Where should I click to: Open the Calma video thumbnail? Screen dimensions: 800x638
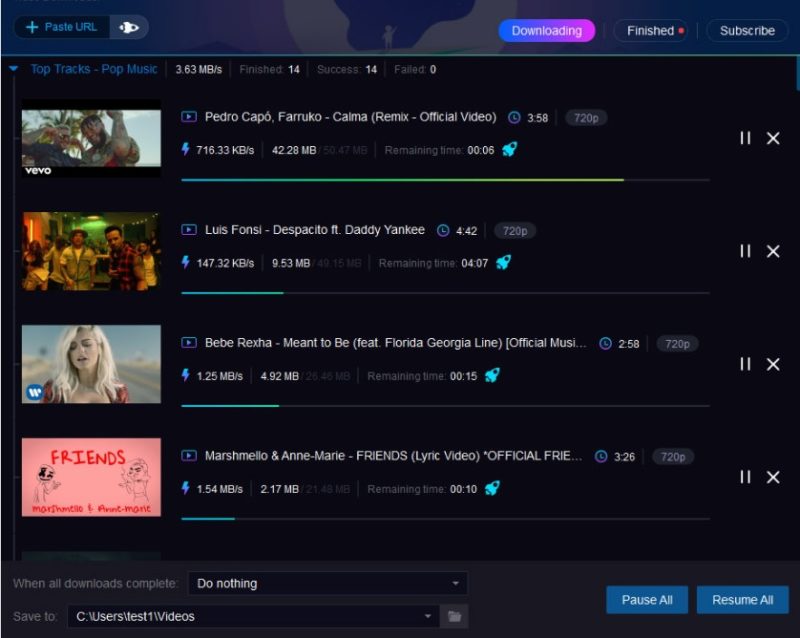[x=91, y=138]
